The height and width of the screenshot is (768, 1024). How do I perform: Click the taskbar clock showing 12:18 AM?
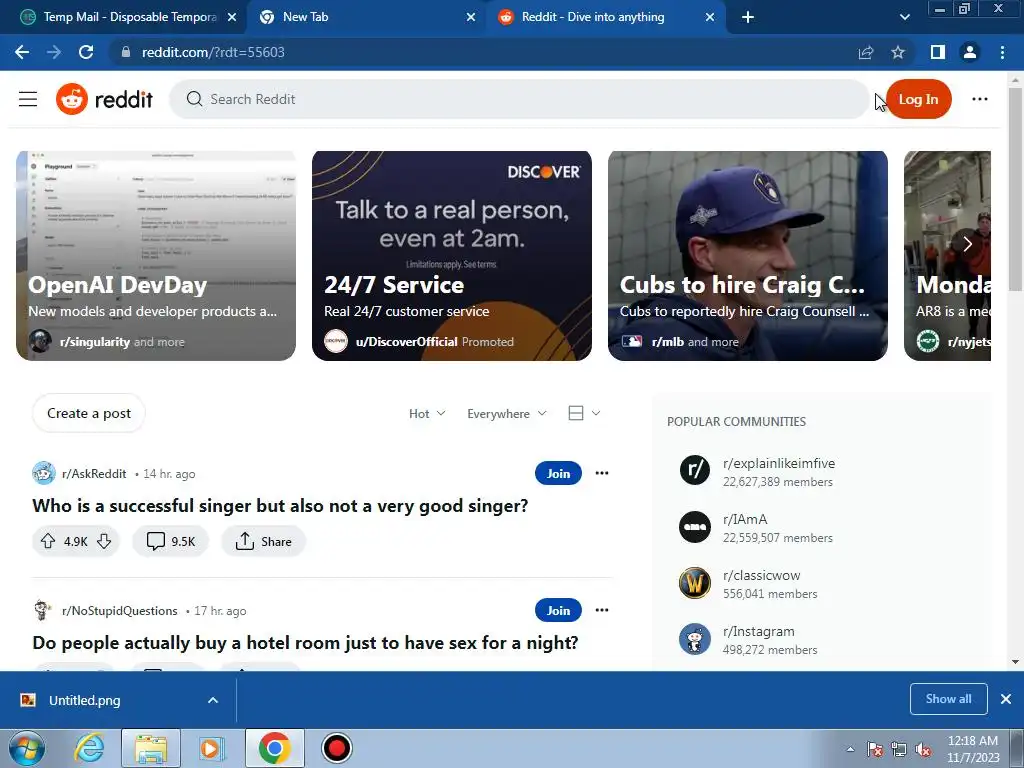coord(973,749)
